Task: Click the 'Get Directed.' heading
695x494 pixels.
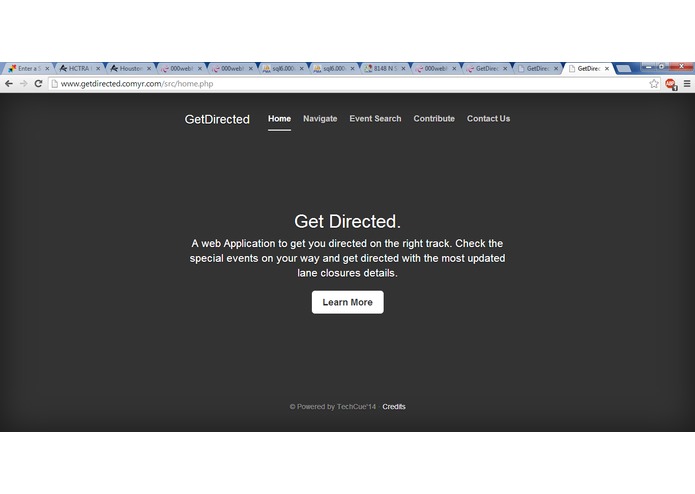Action: pos(348,222)
